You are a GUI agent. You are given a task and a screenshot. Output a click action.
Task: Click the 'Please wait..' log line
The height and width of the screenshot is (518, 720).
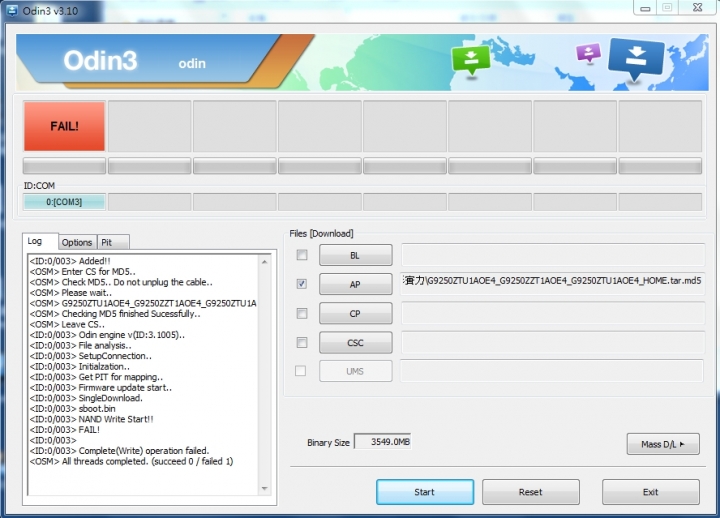71,293
